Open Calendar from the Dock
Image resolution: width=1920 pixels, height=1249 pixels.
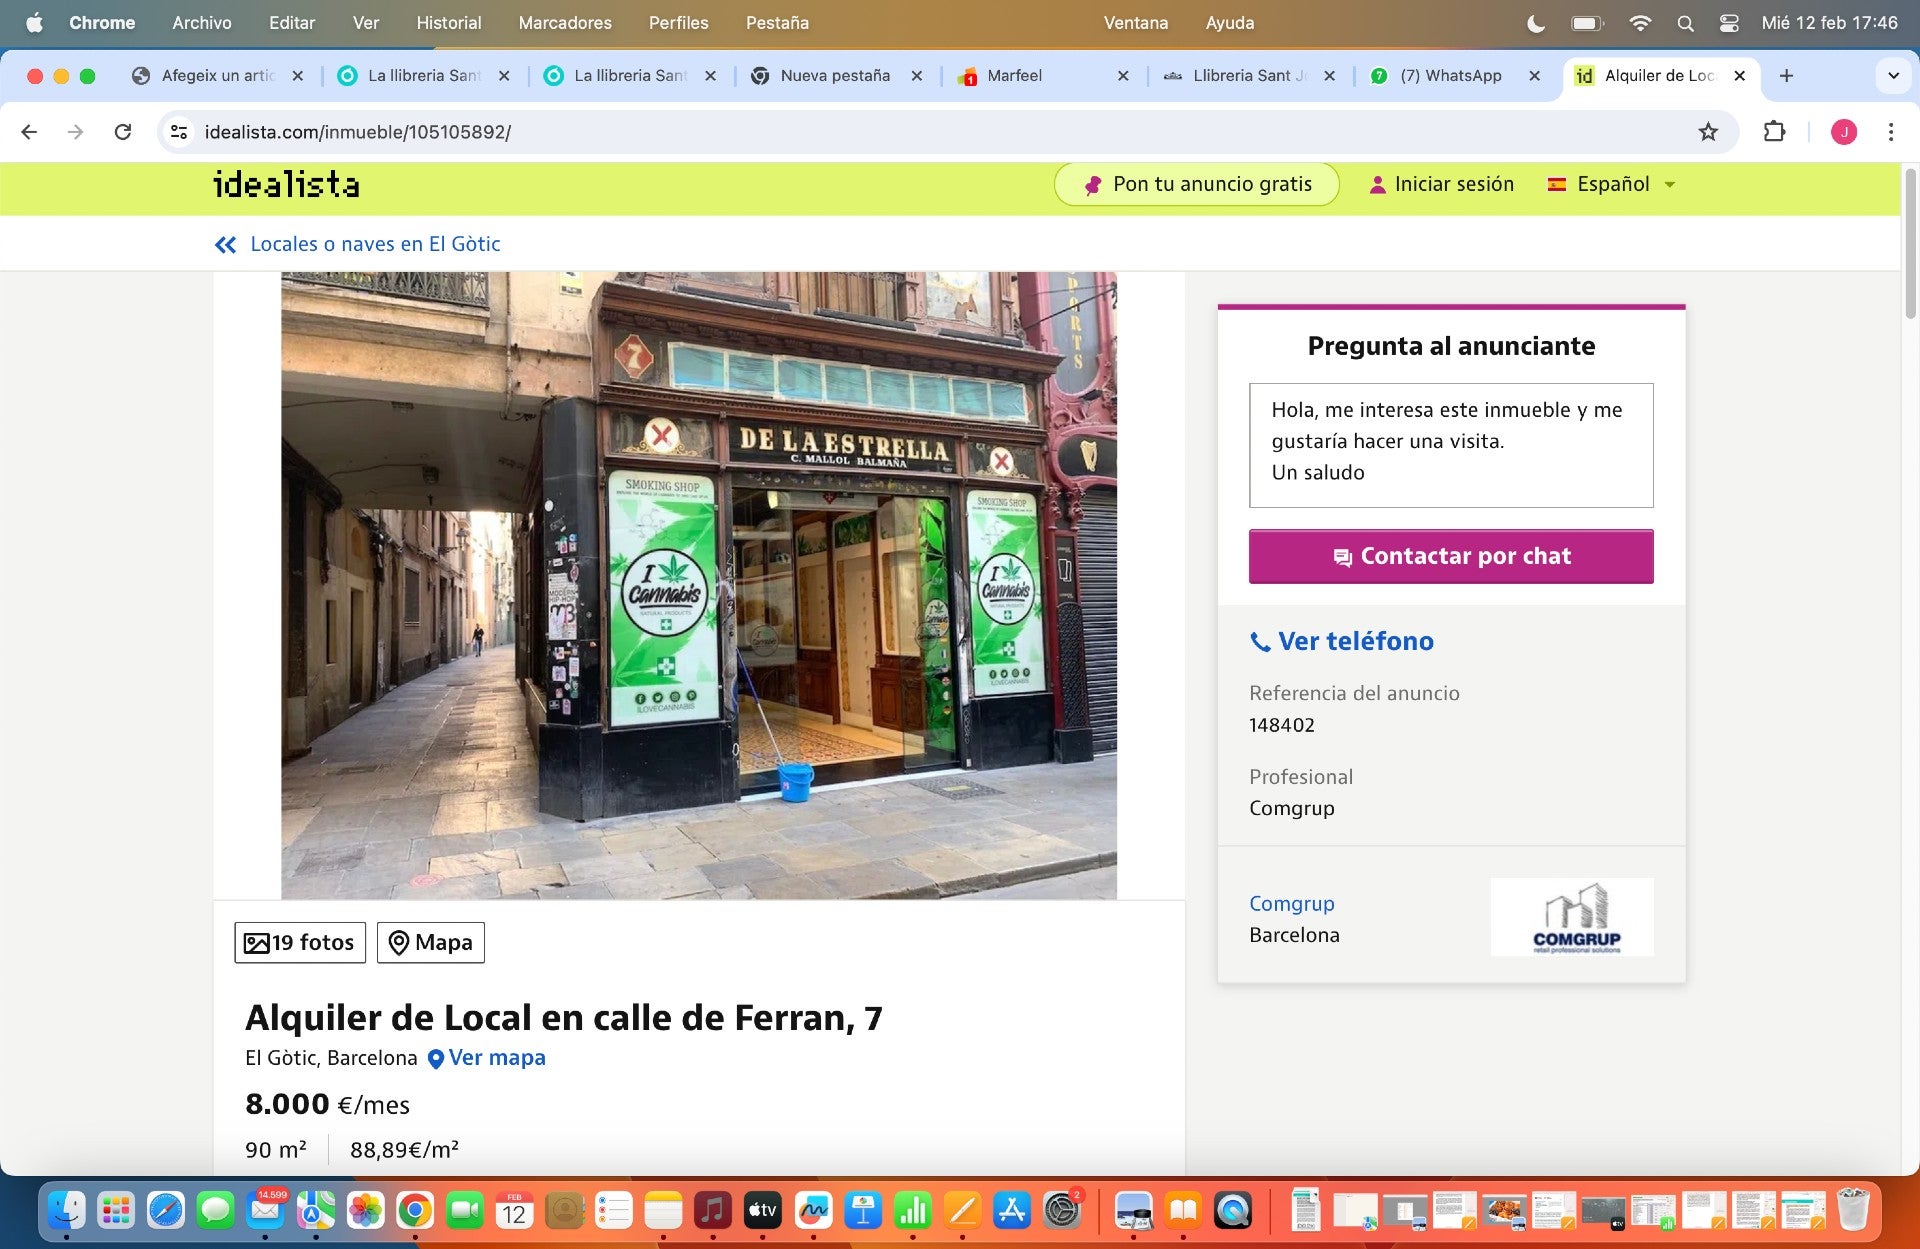514,1211
